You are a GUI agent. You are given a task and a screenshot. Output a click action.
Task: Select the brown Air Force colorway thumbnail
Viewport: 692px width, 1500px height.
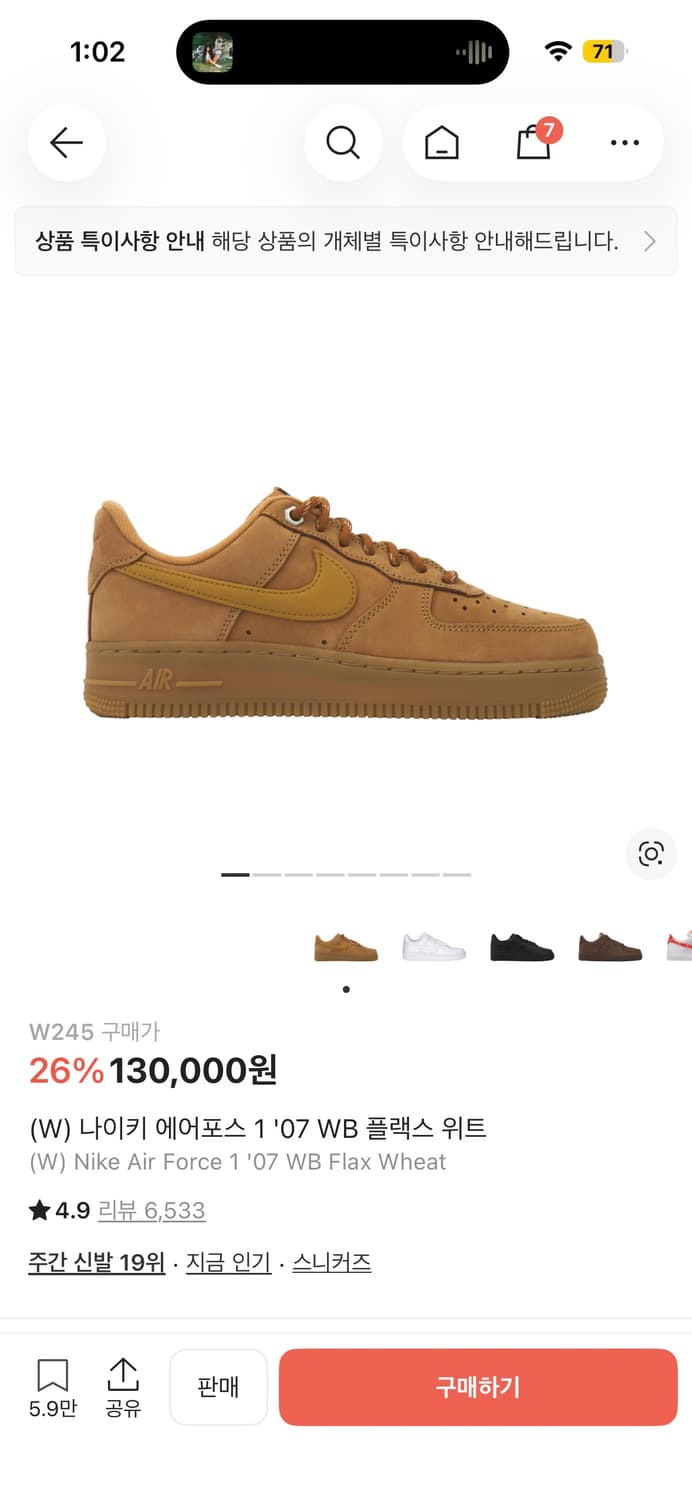[610, 946]
